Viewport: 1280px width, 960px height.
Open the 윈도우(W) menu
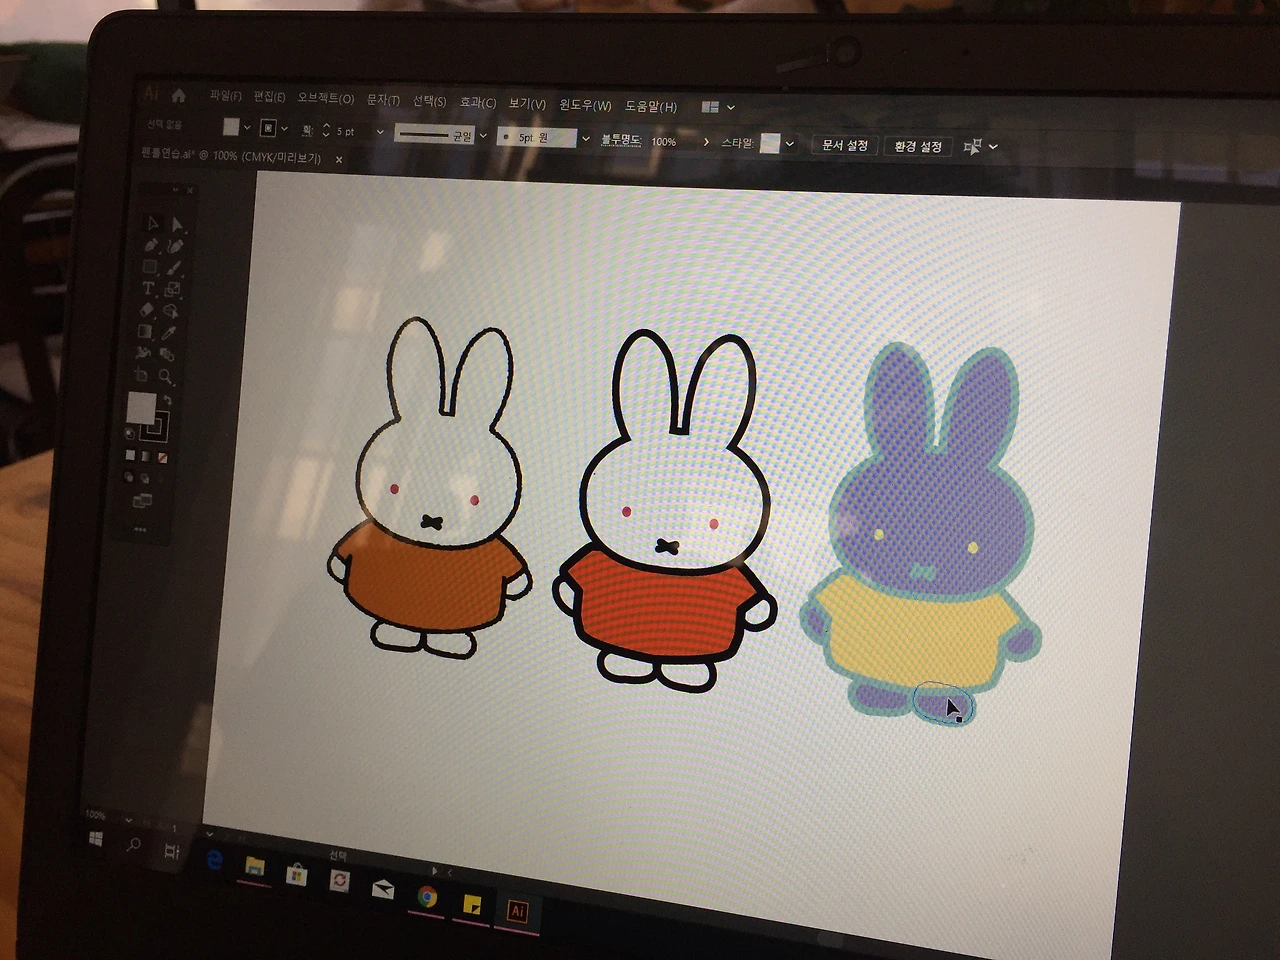(x=585, y=105)
